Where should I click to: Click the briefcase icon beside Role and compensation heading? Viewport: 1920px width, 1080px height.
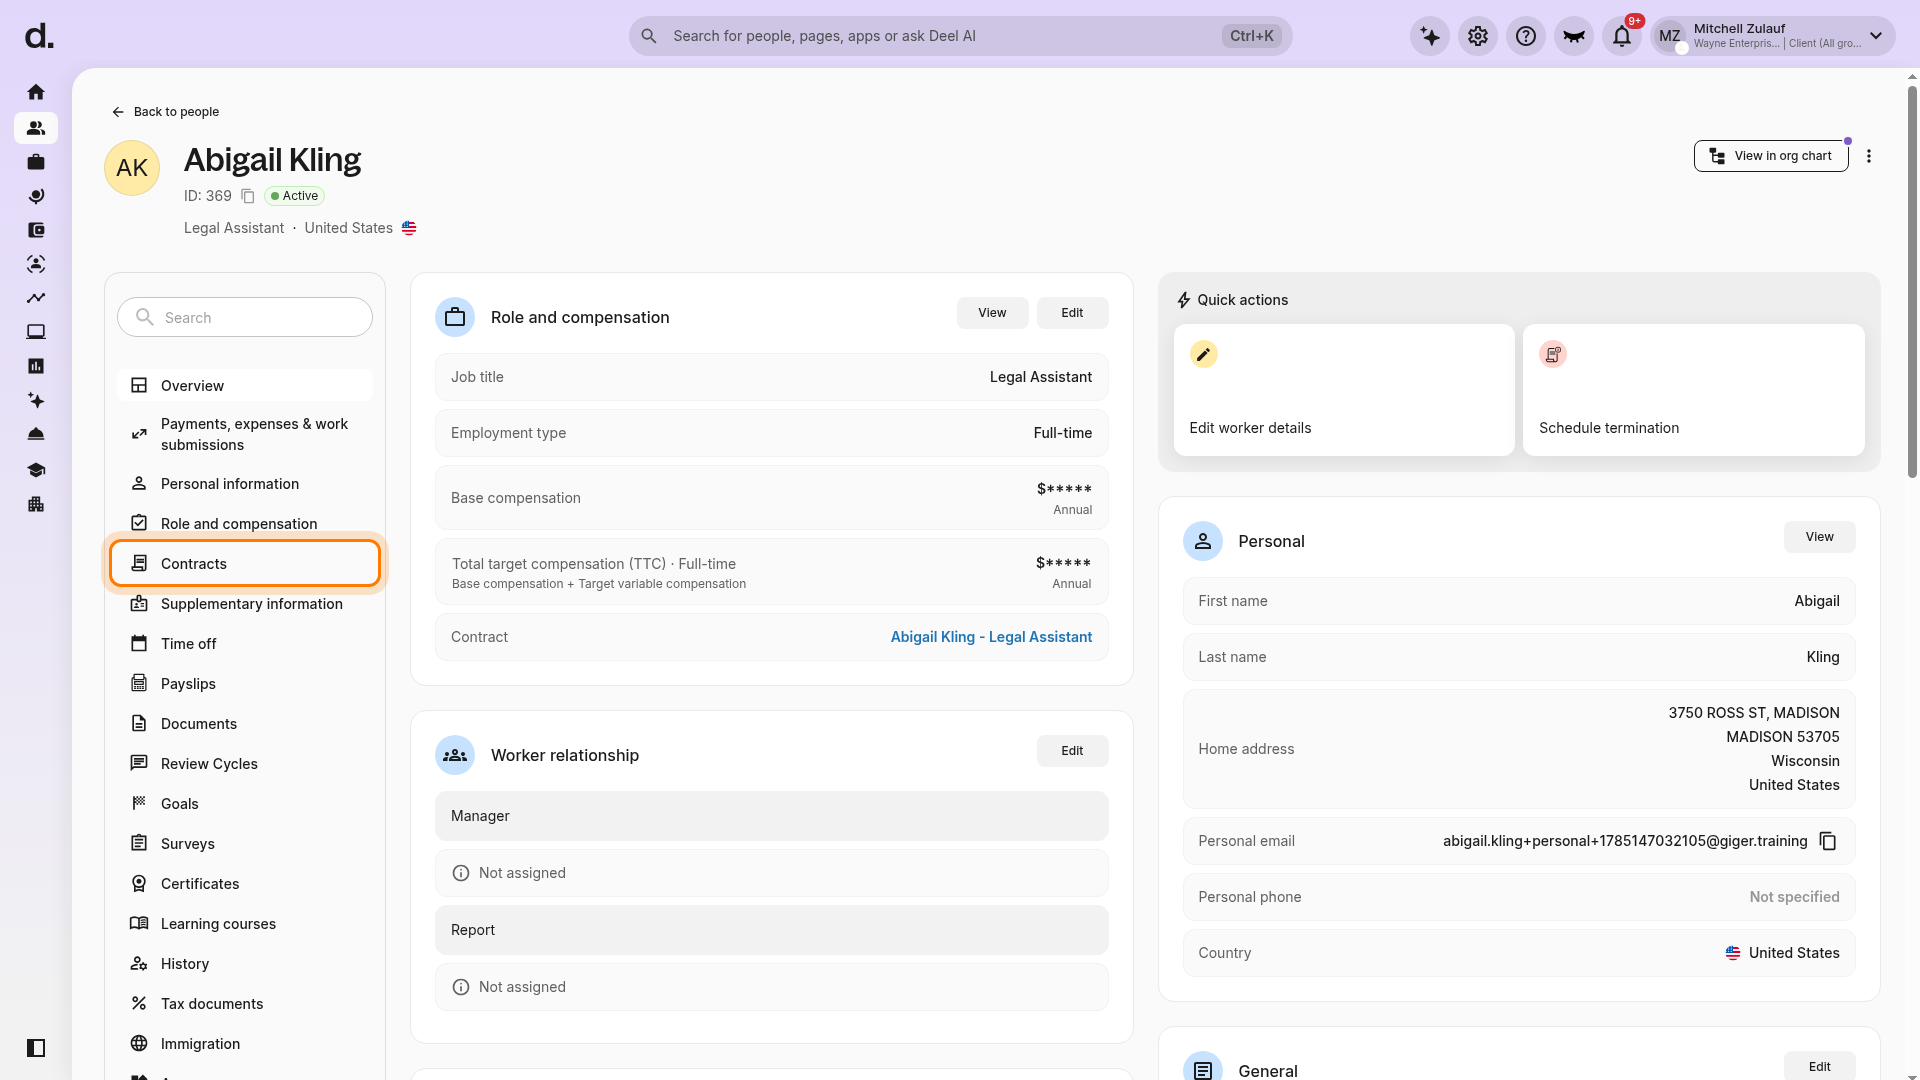(455, 317)
